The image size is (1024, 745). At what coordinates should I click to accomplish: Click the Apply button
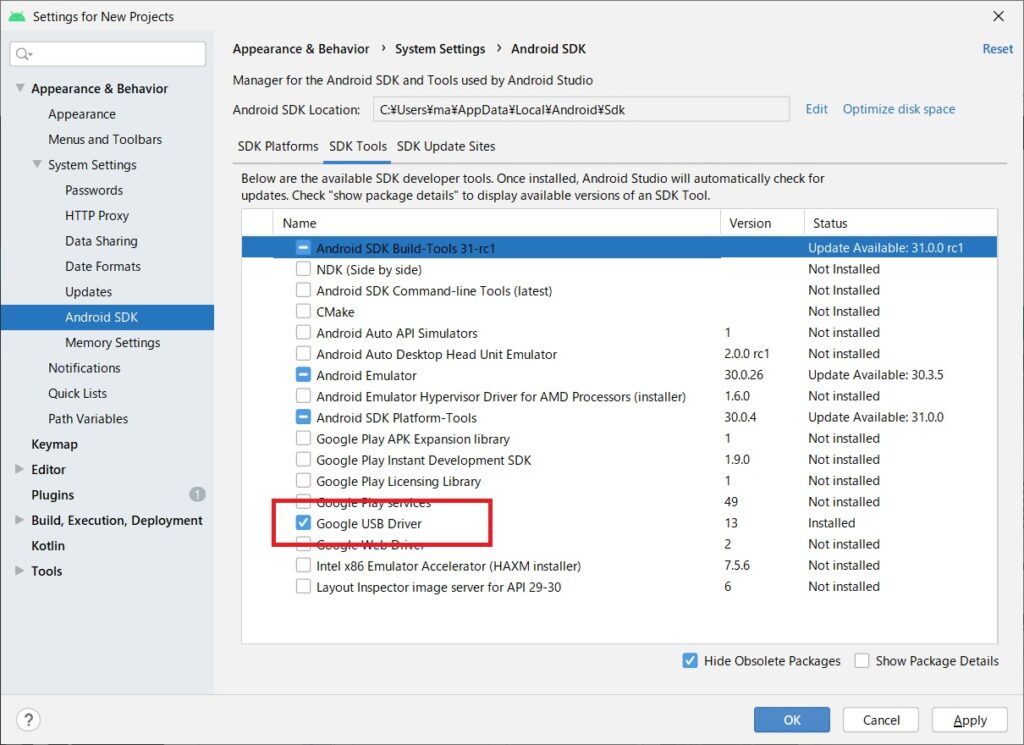point(970,720)
